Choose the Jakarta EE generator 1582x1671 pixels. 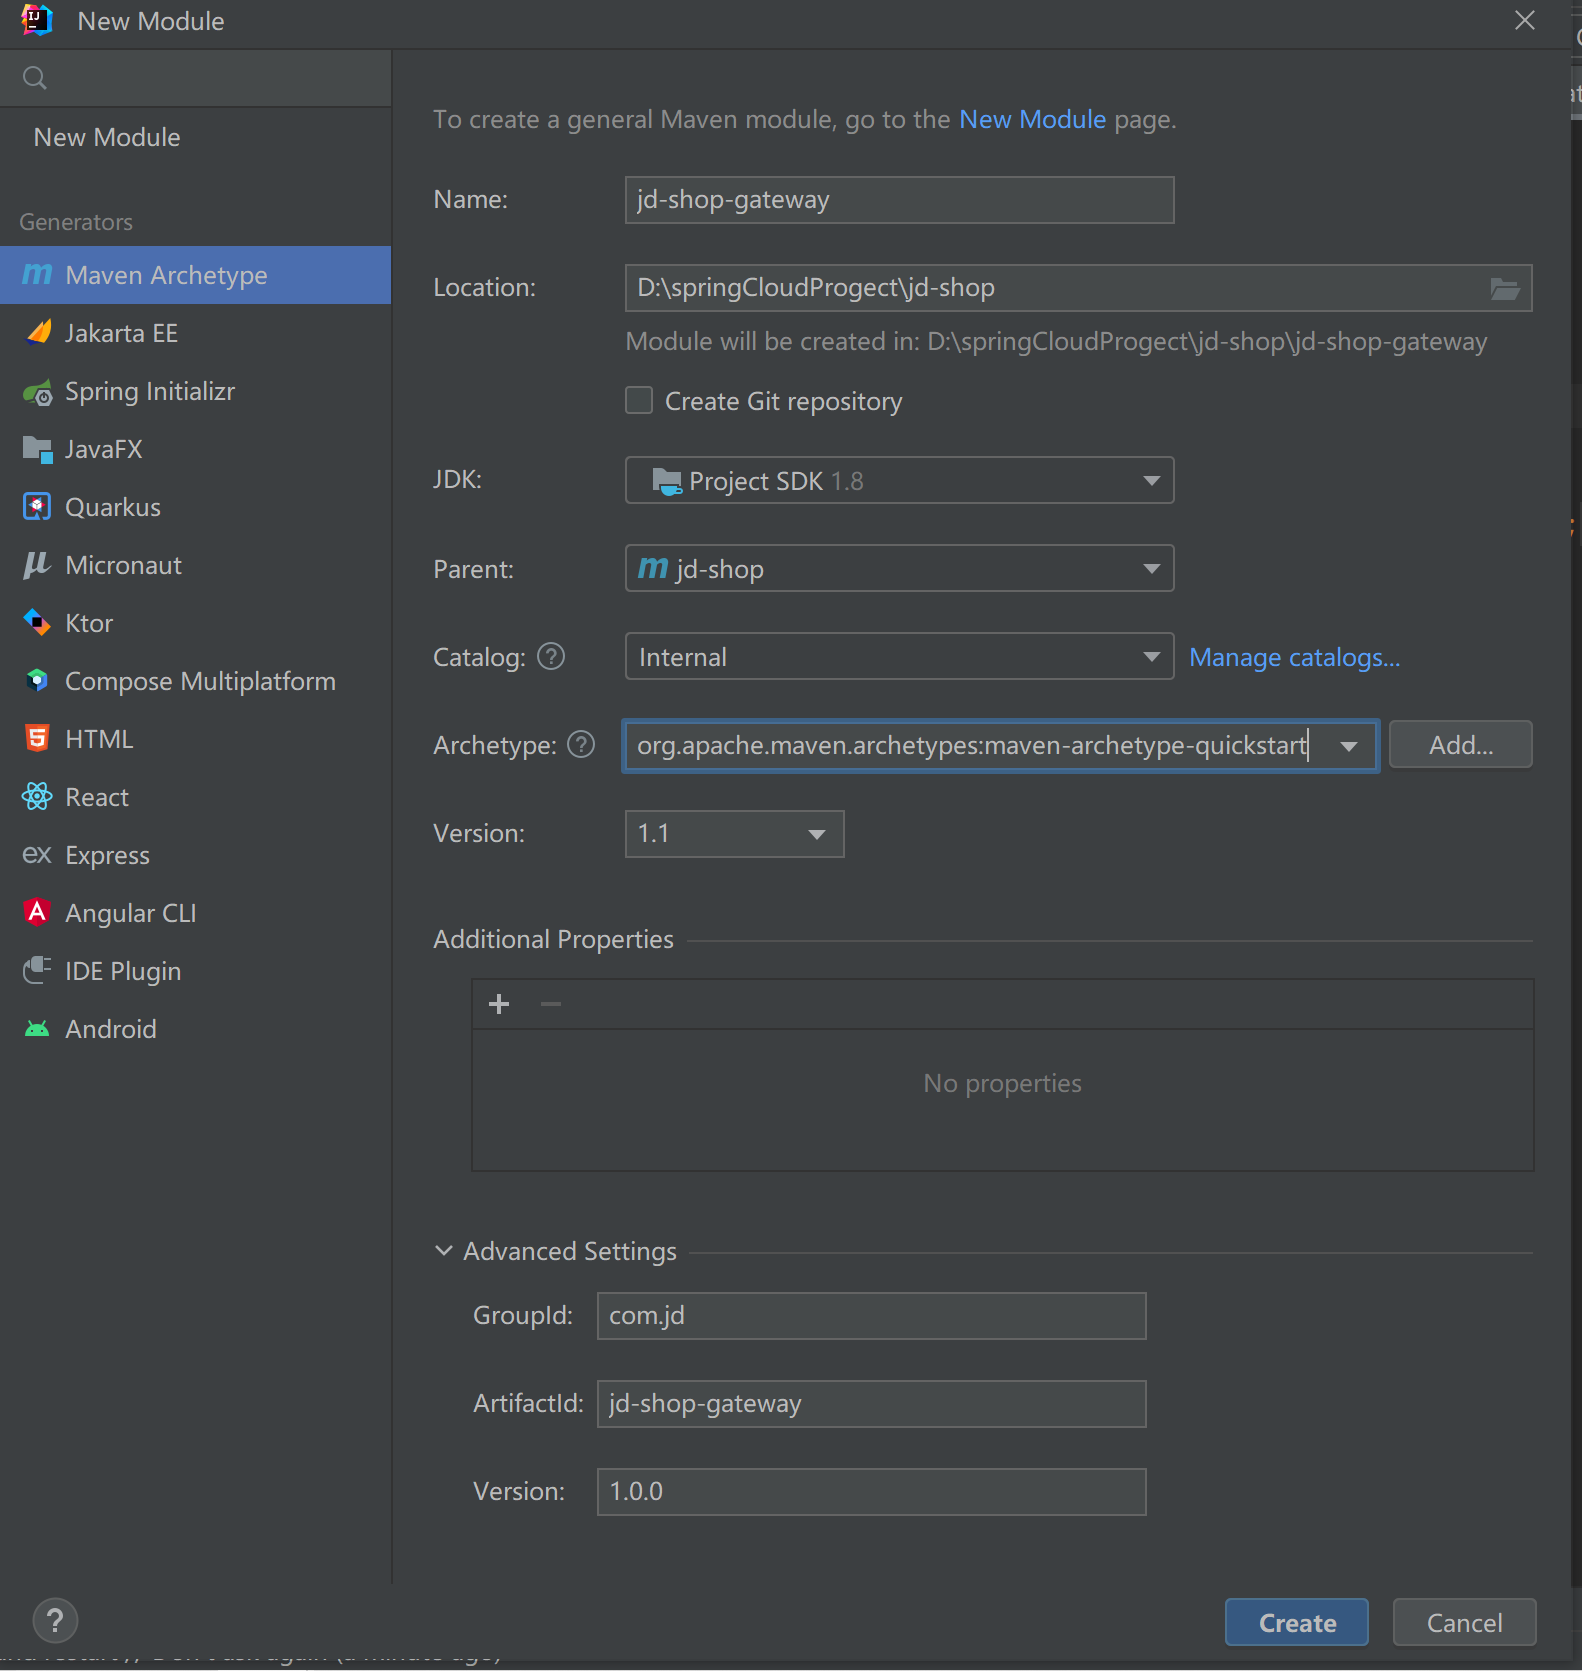point(195,333)
